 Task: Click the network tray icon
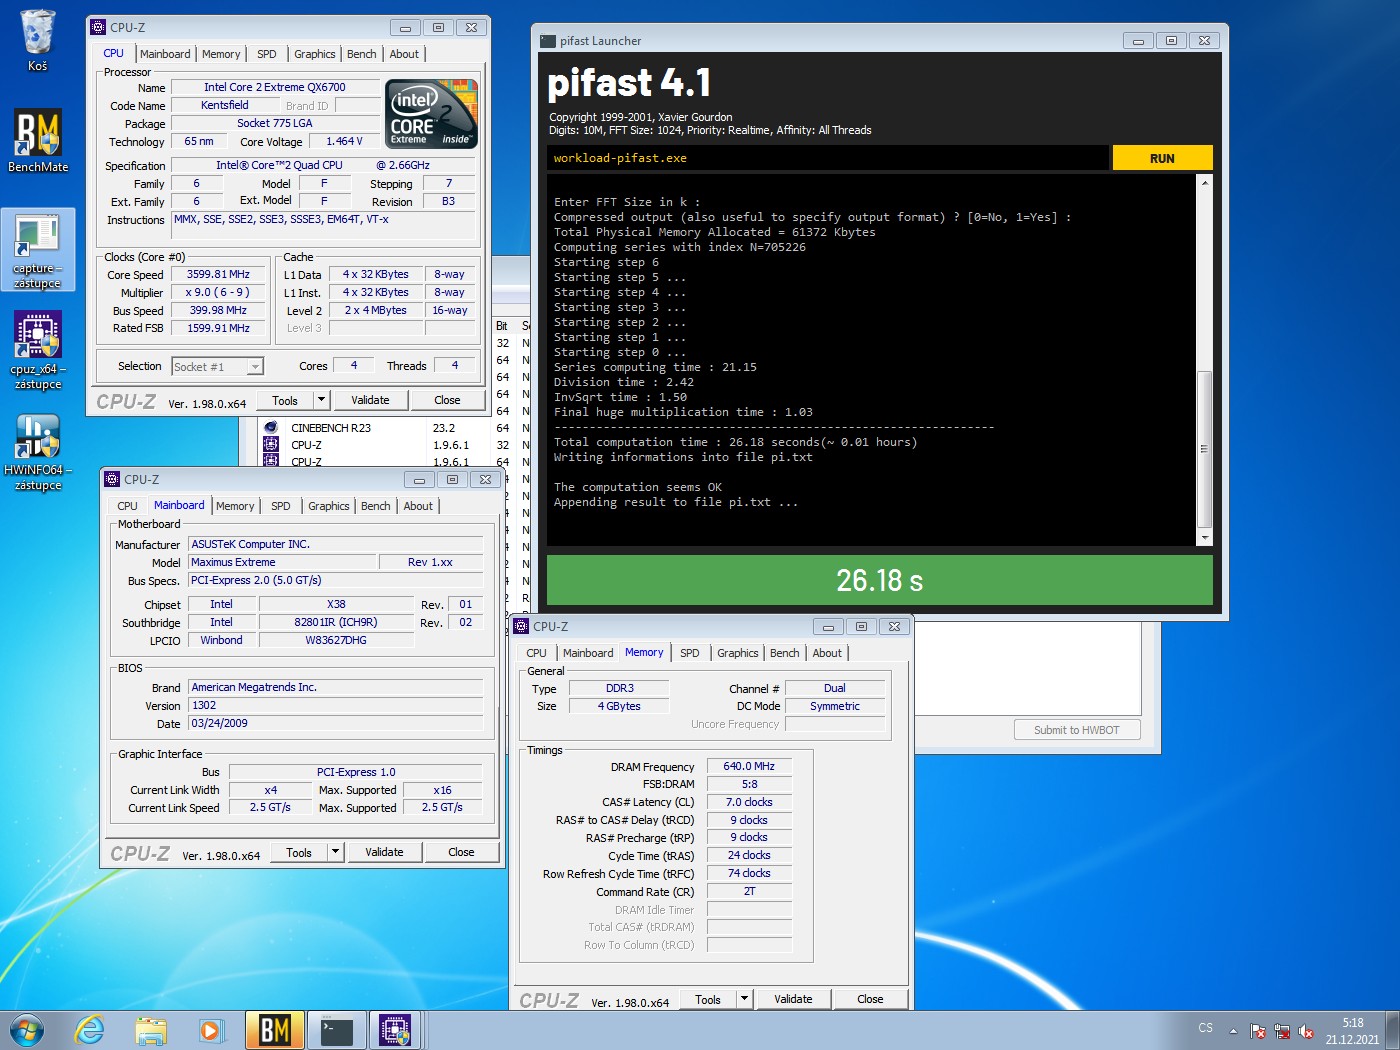(x=1282, y=1031)
